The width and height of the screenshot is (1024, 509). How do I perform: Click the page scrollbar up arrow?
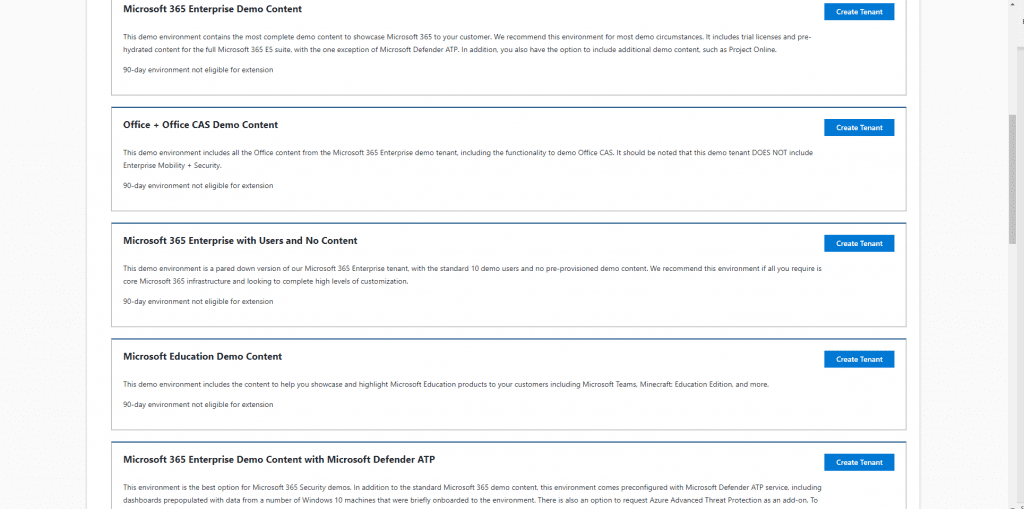[x=1013, y=4]
